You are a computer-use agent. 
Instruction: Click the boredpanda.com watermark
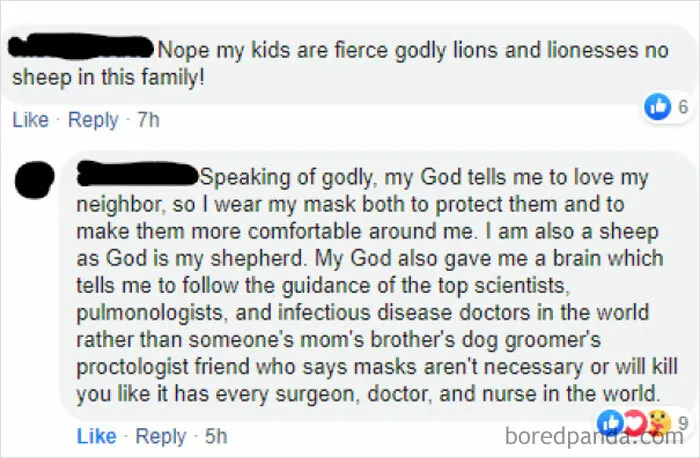pyautogui.click(x=595, y=437)
